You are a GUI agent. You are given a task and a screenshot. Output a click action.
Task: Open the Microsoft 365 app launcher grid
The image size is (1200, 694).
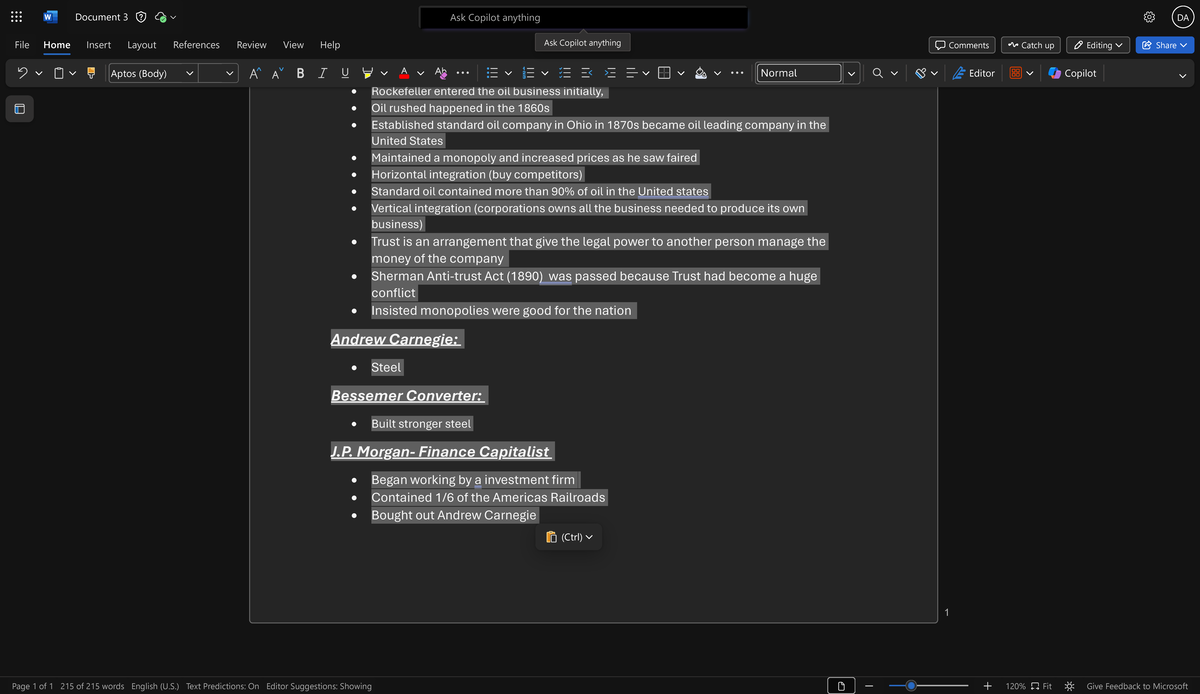[16, 17]
